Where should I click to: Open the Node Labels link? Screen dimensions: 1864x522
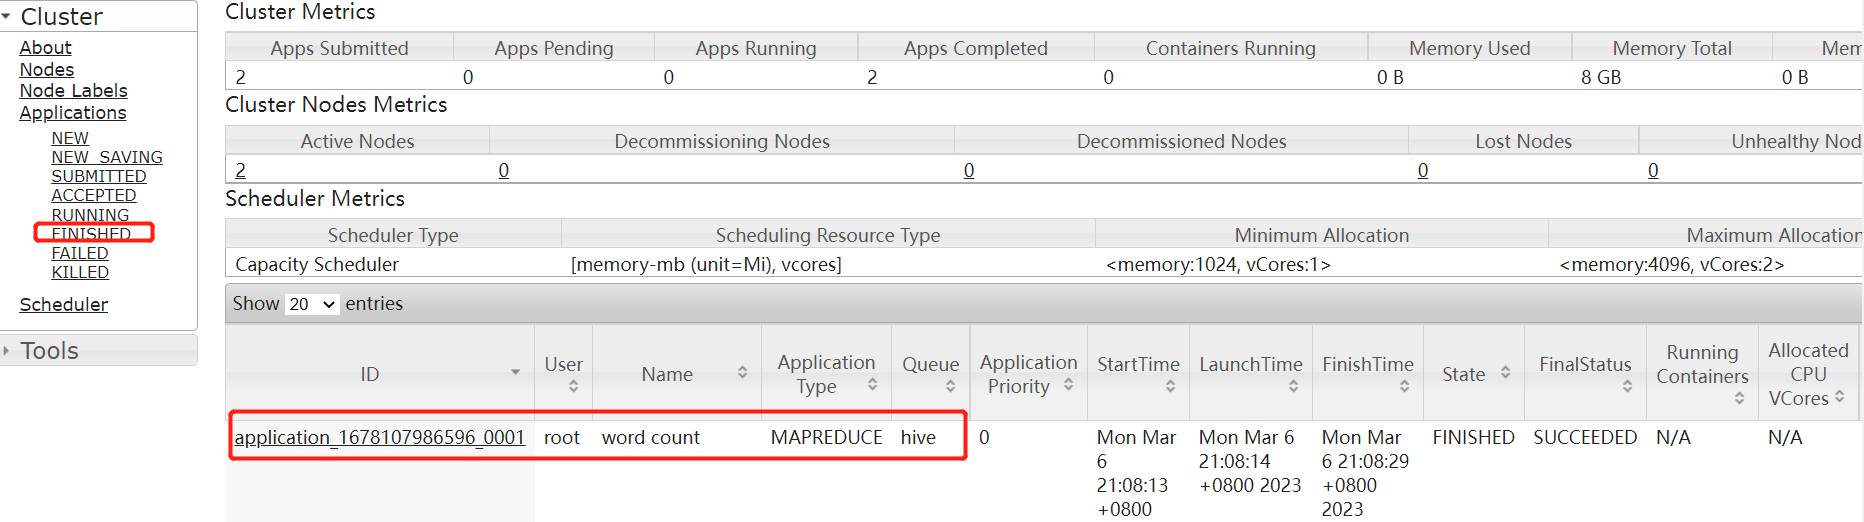click(74, 90)
